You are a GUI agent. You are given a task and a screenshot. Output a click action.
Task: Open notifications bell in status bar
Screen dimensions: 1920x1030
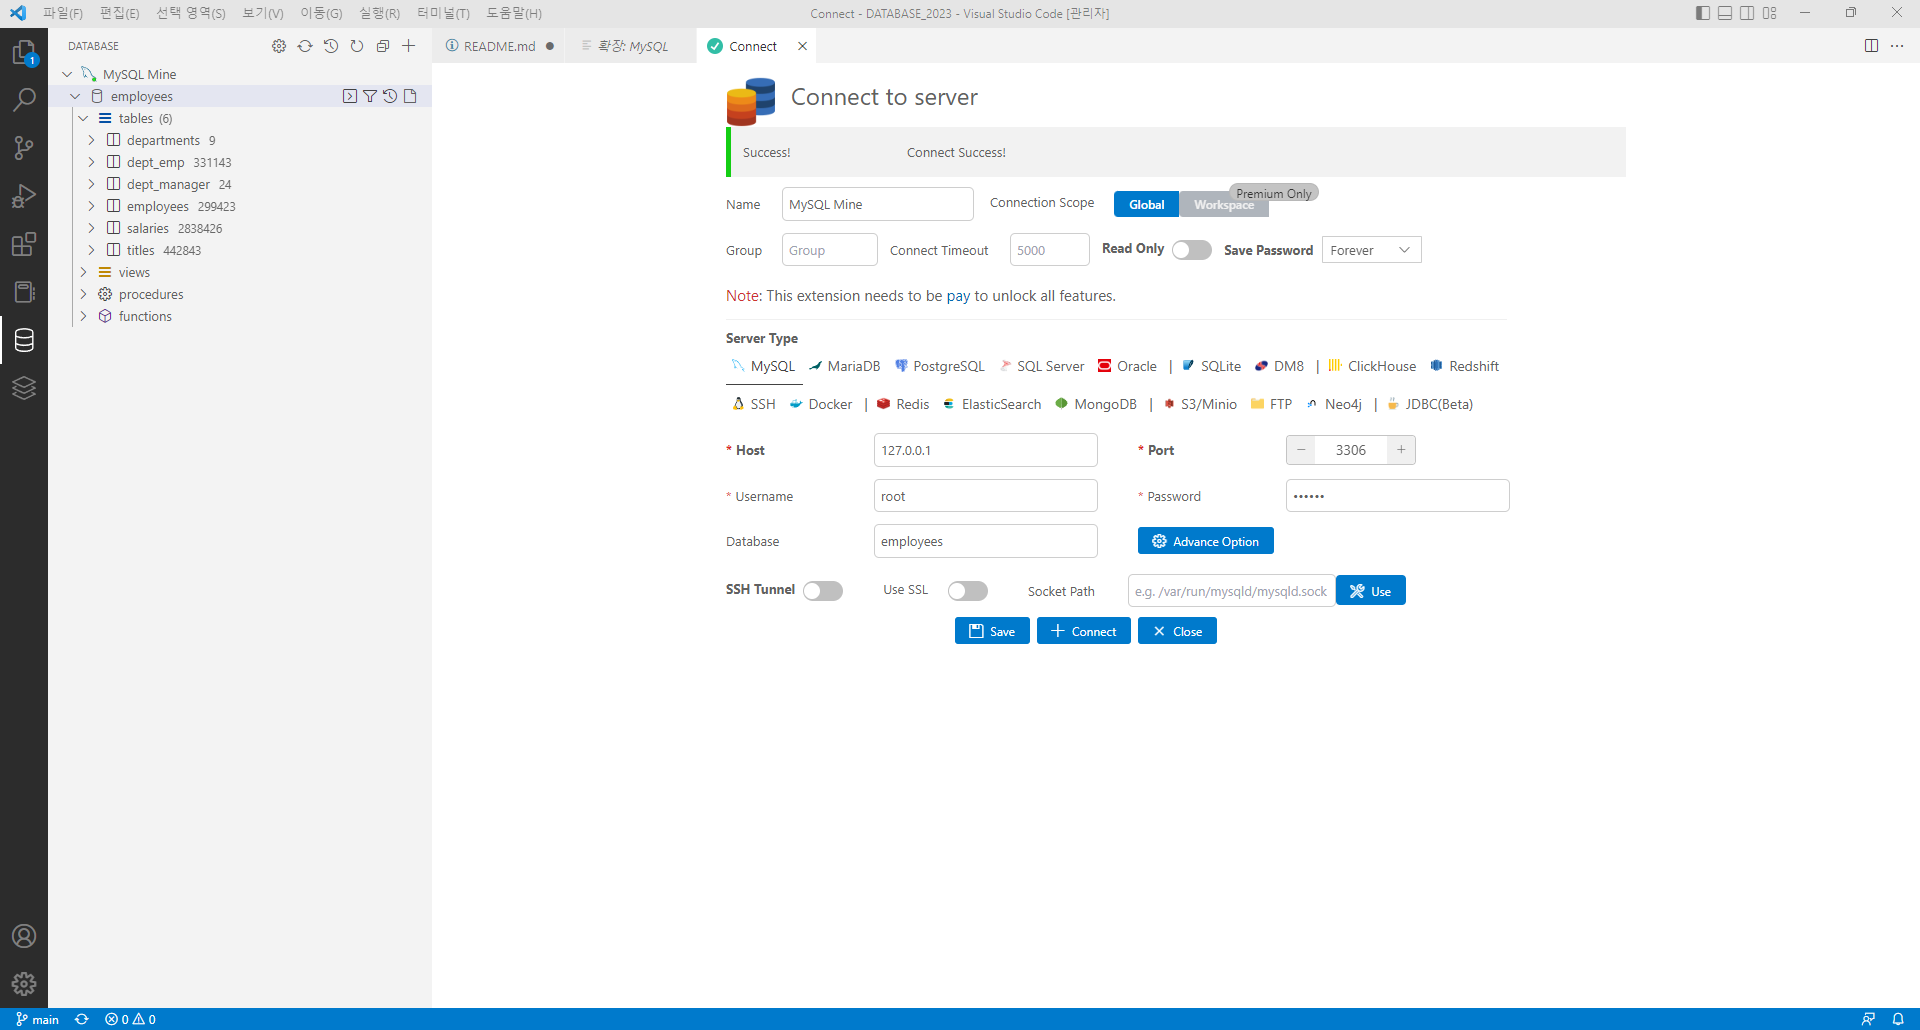[x=1898, y=1019]
